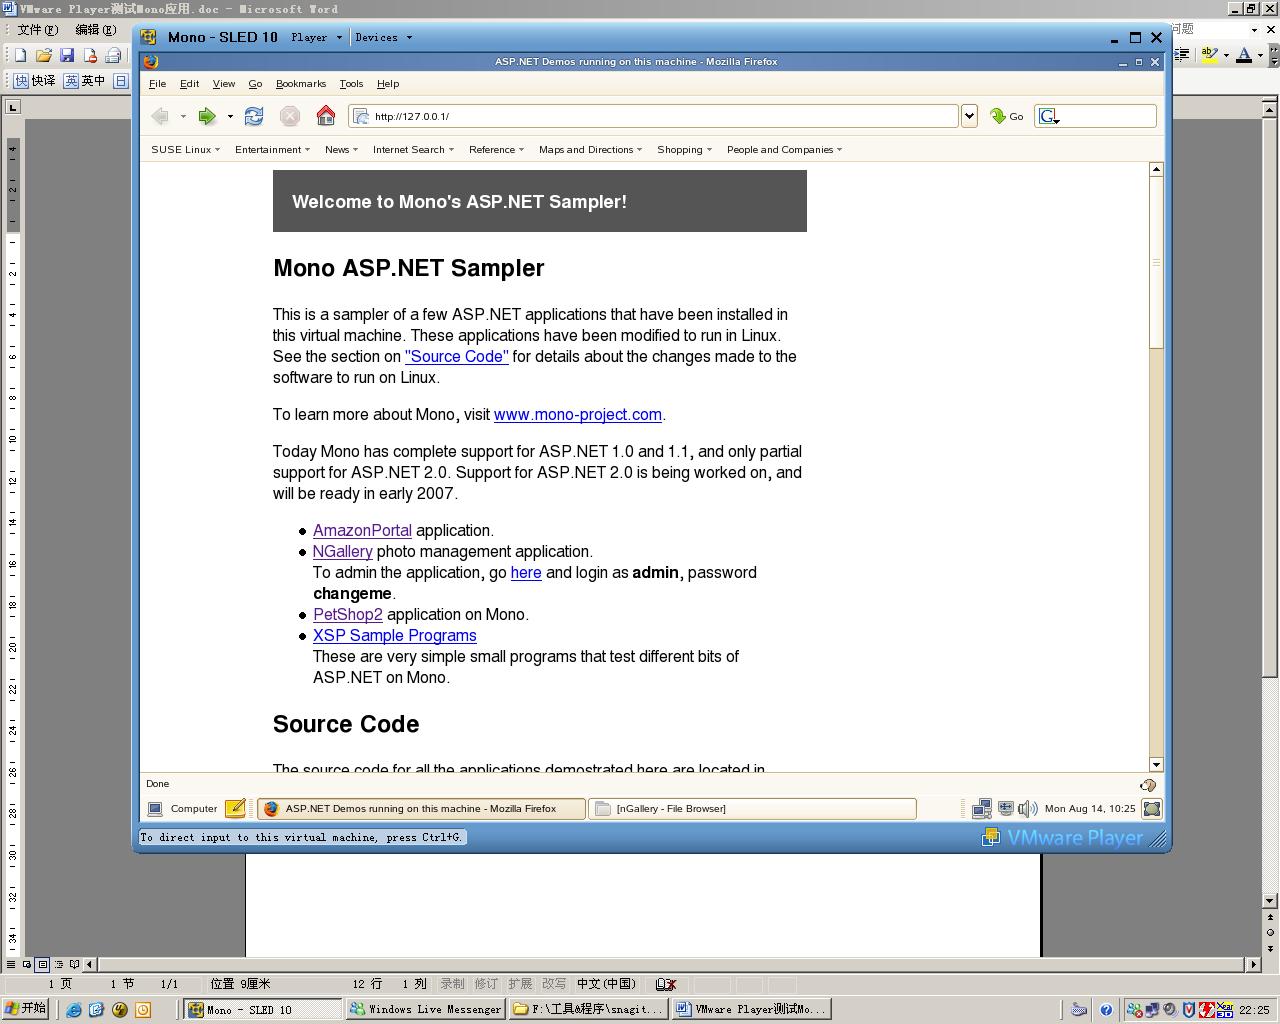
Task: Switch to Windows Live Messenger taskbar button
Action: point(425,1009)
